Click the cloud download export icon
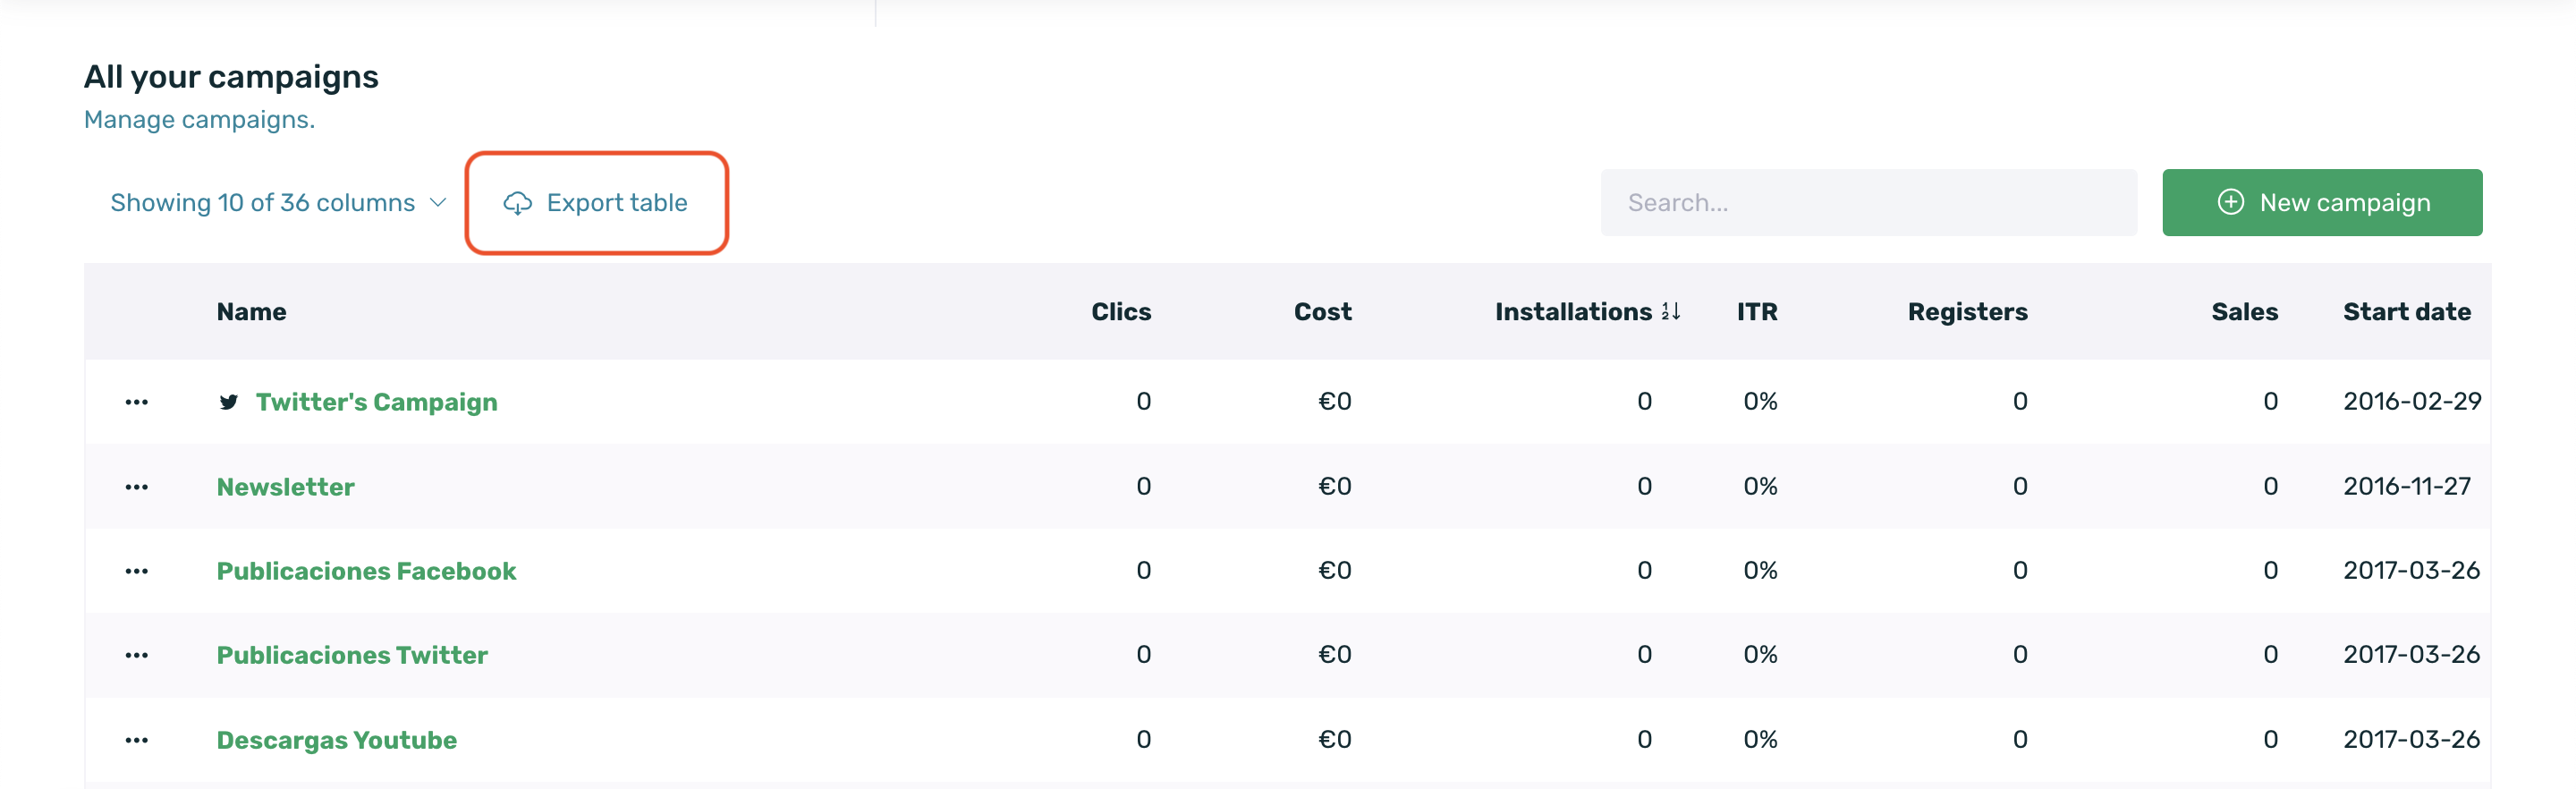2576x789 pixels. click(517, 203)
